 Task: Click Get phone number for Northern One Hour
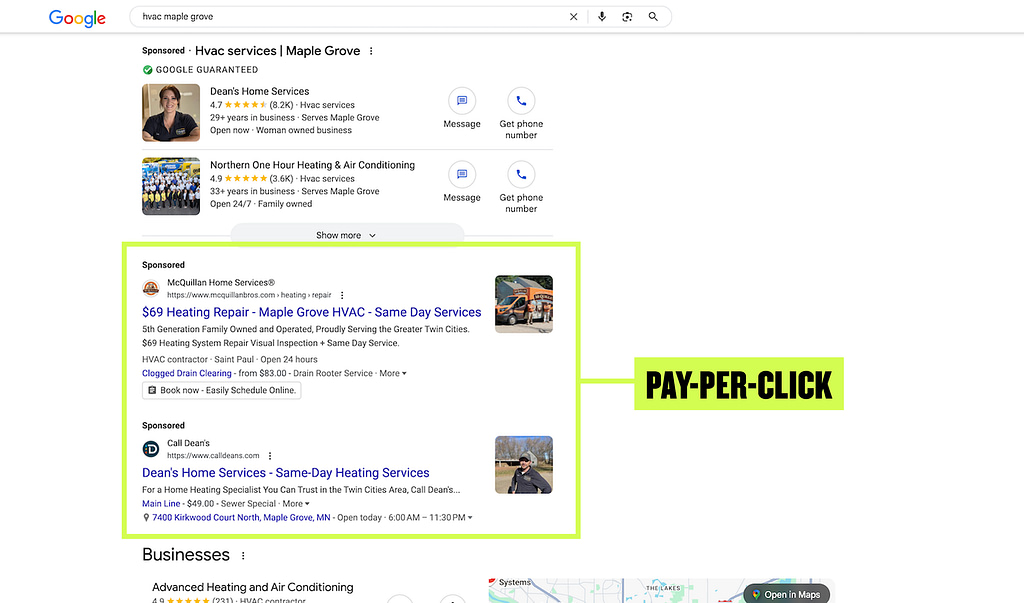pos(520,174)
